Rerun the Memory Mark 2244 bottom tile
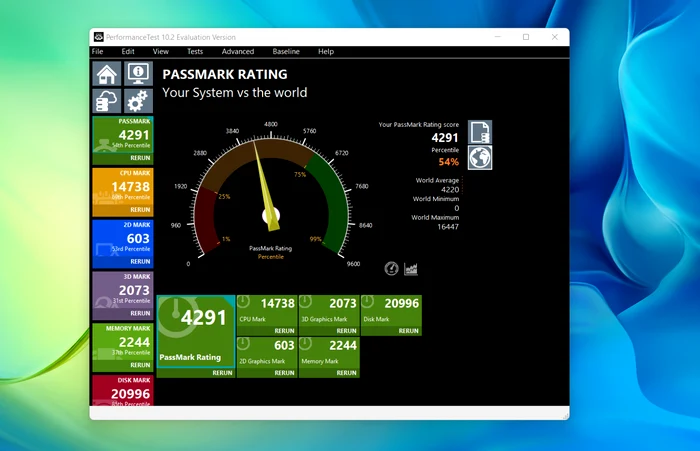Image resolution: width=700 pixels, height=451 pixels. tap(346, 373)
